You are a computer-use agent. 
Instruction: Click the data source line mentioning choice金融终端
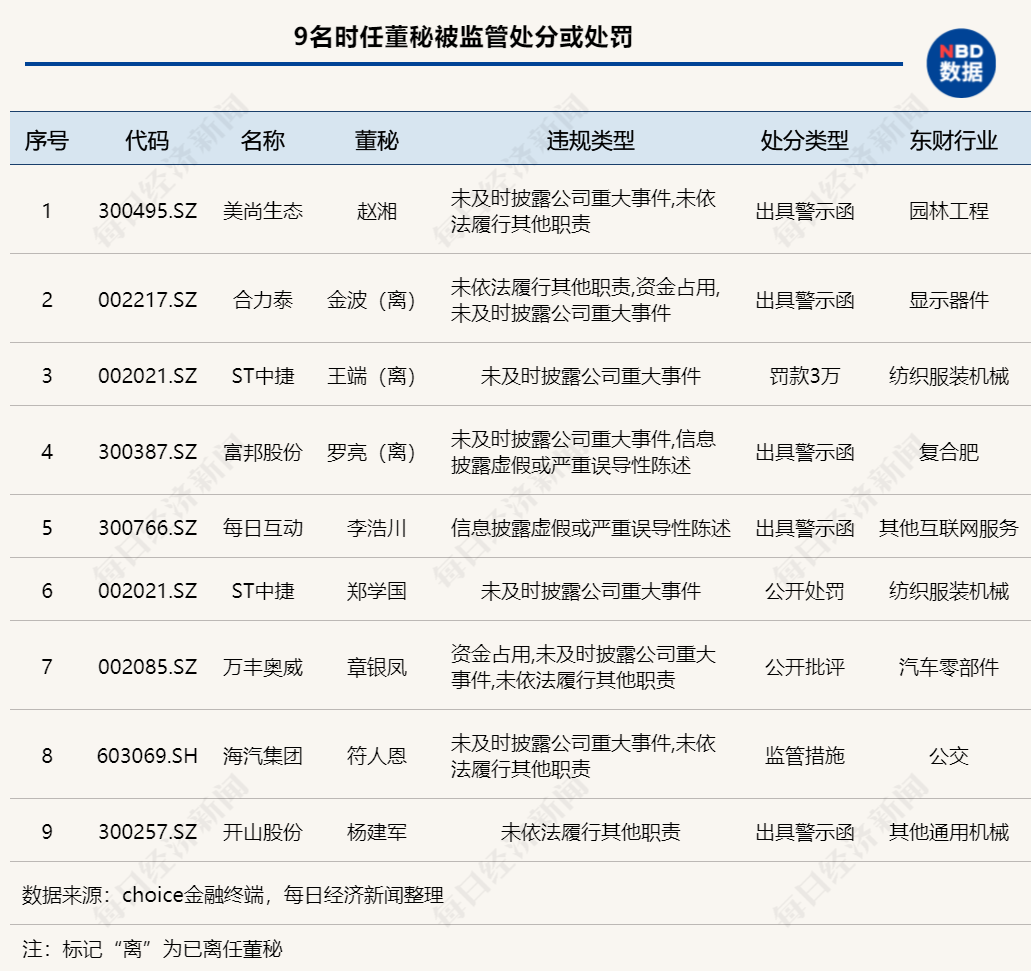tap(233, 895)
